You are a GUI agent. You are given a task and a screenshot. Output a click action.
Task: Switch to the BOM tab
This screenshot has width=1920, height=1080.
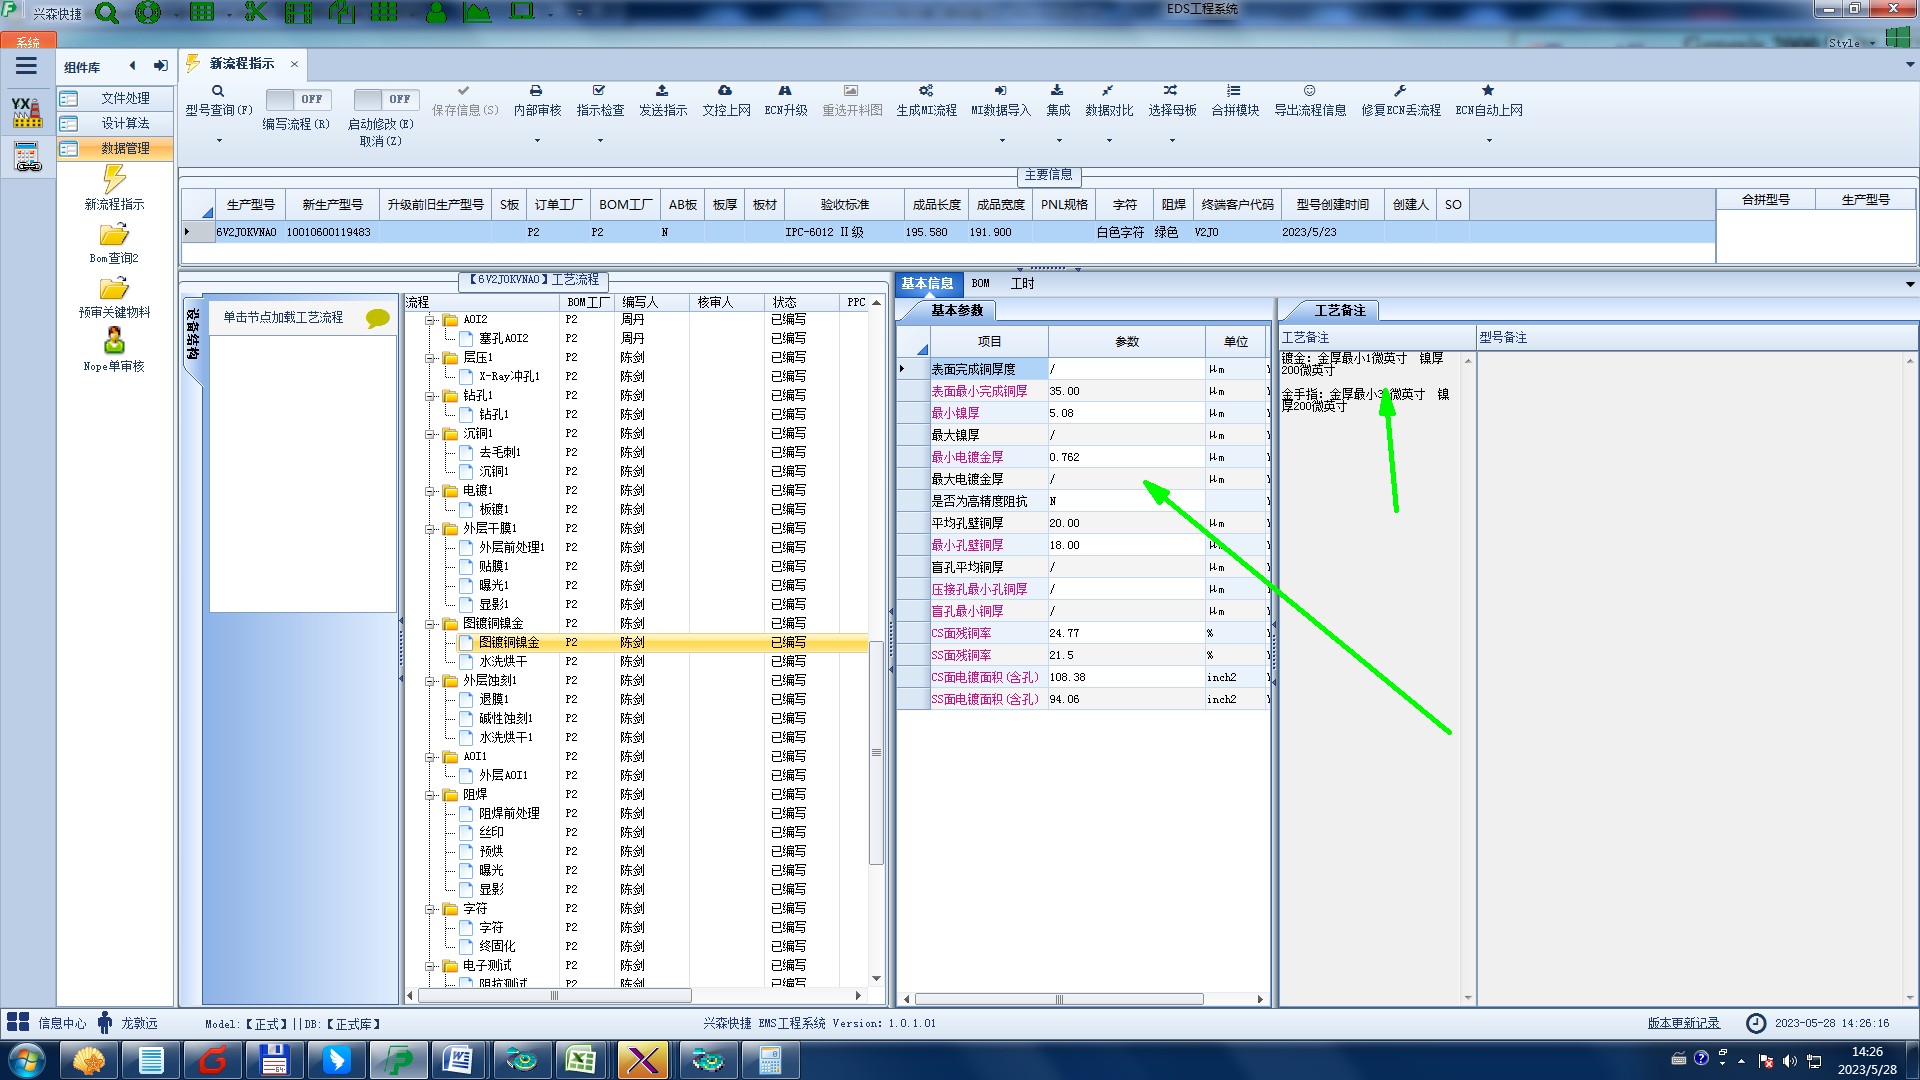[980, 284]
